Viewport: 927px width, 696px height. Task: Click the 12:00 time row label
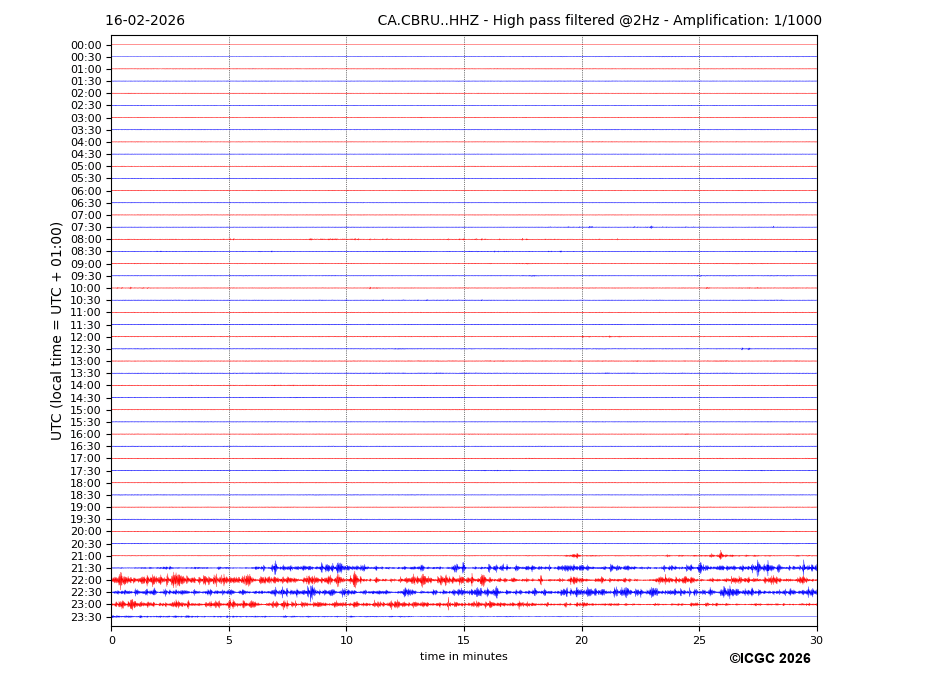tap(86, 337)
